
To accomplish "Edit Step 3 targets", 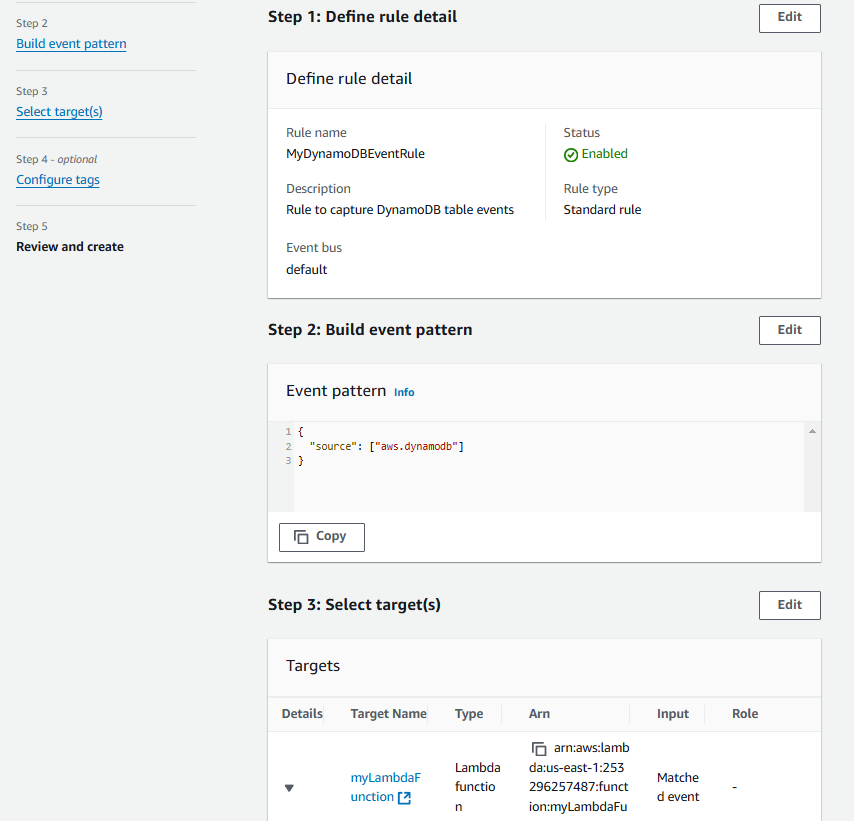I will (x=789, y=605).
